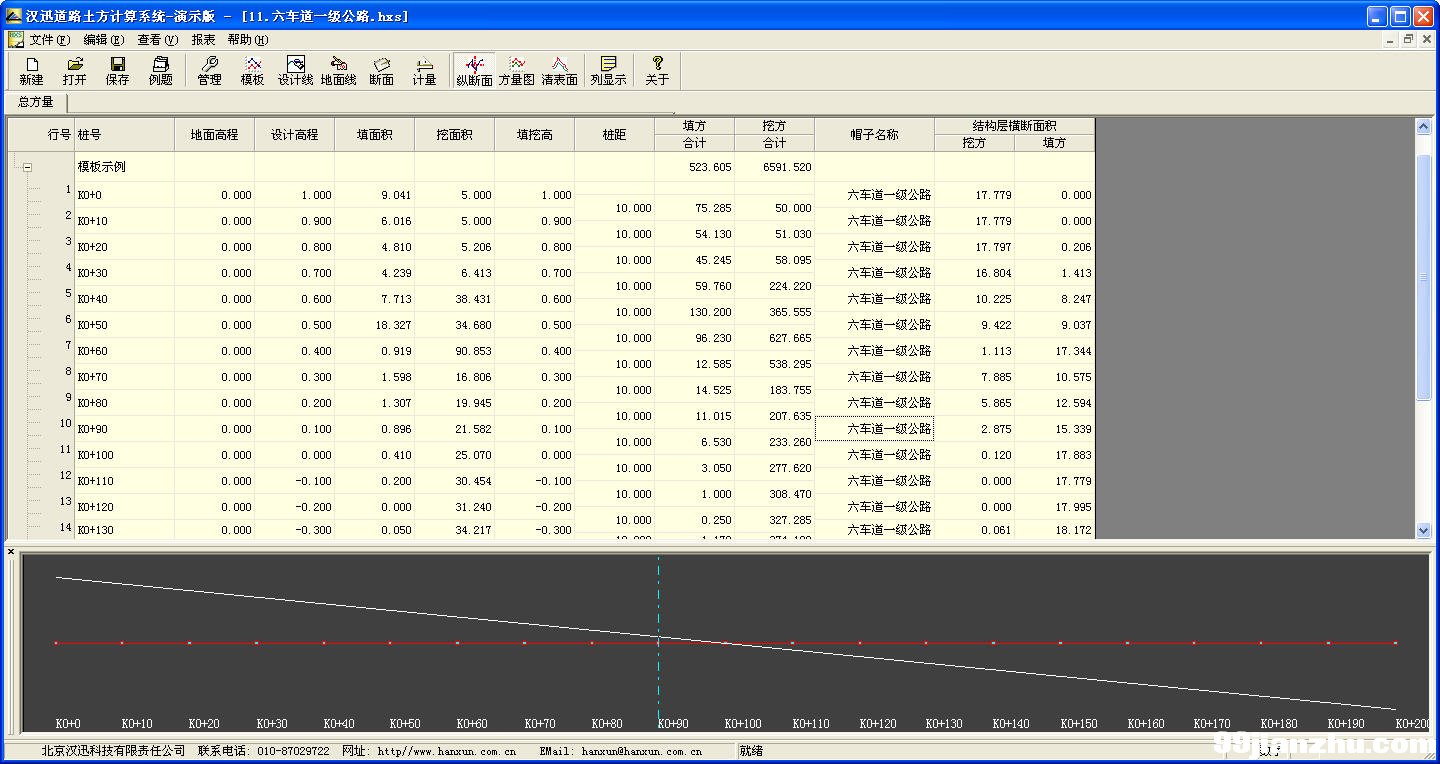Collapse the 模板示例 tree node
Screen dimensions: 1440x764
tap(28, 168)
